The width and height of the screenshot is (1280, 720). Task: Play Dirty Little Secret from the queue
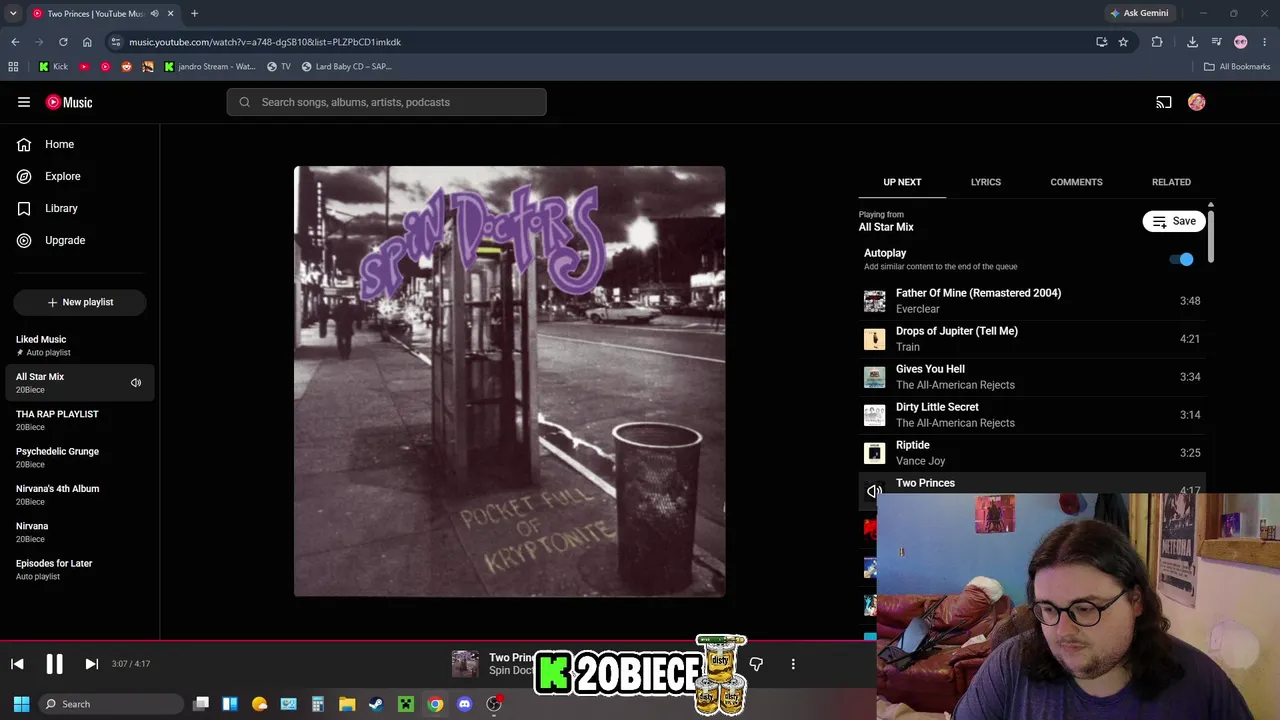point(1032,415)
